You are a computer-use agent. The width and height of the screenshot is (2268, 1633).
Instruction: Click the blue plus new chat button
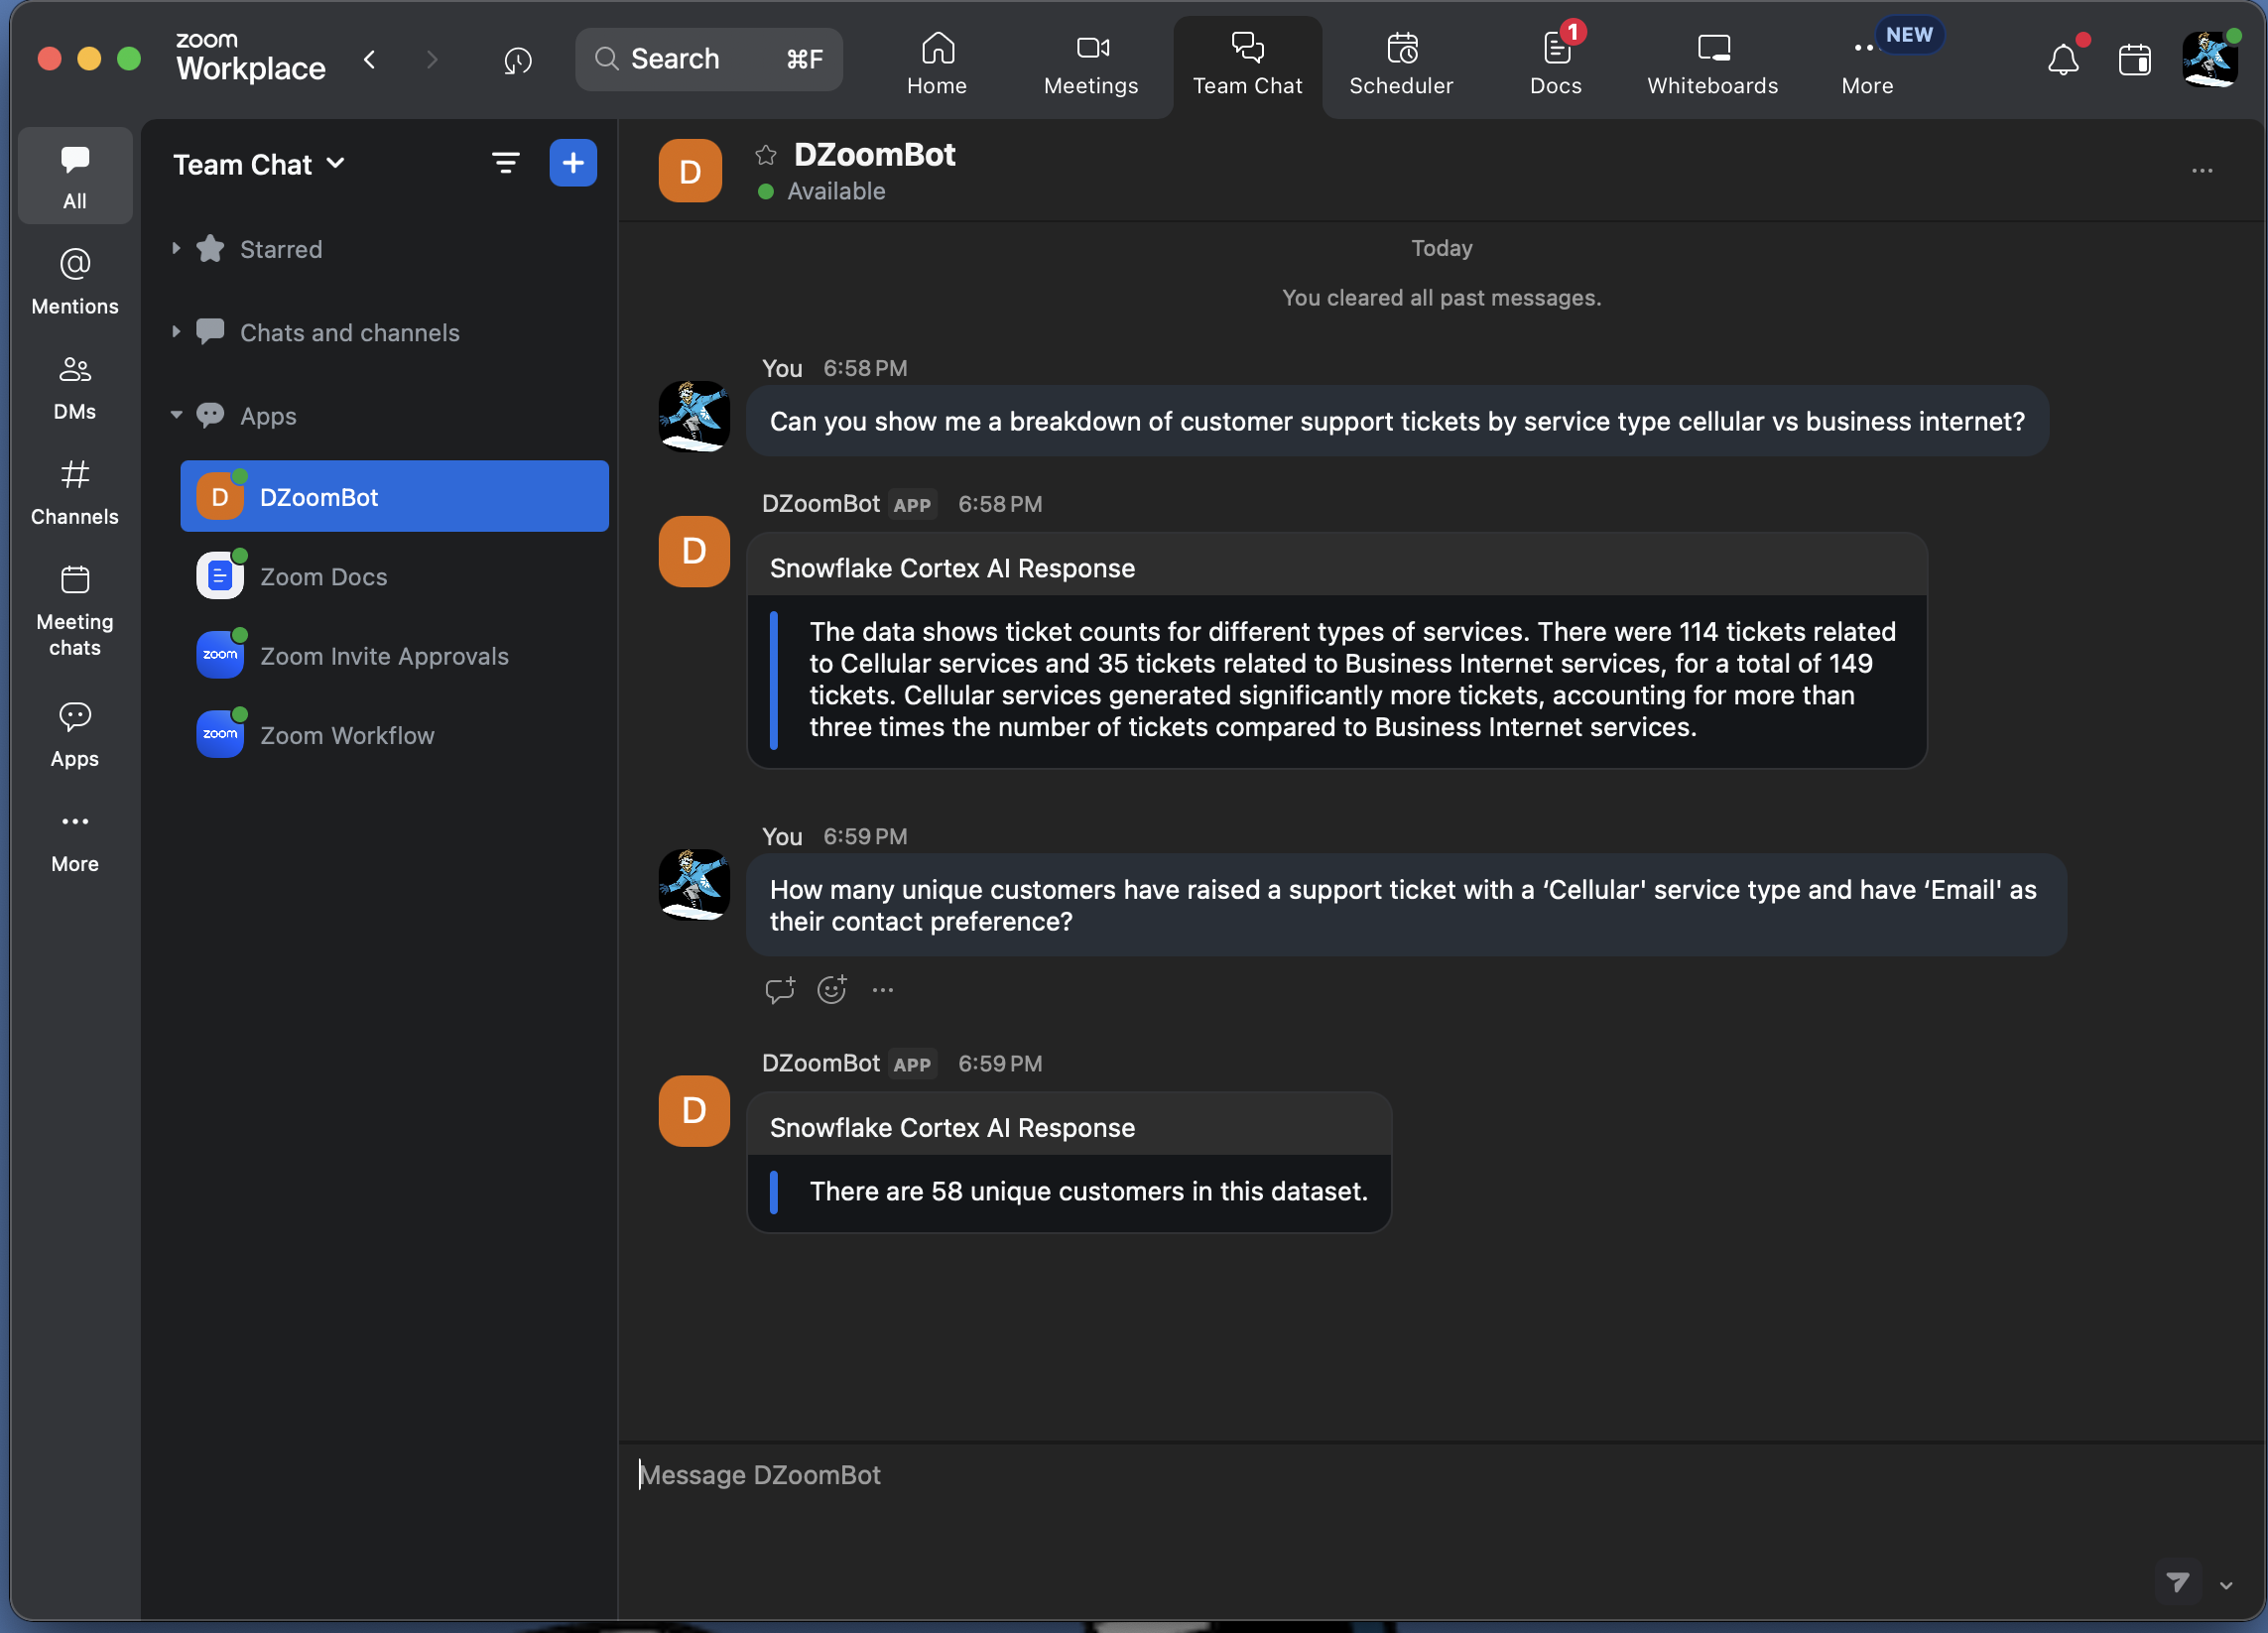point(573,163)
